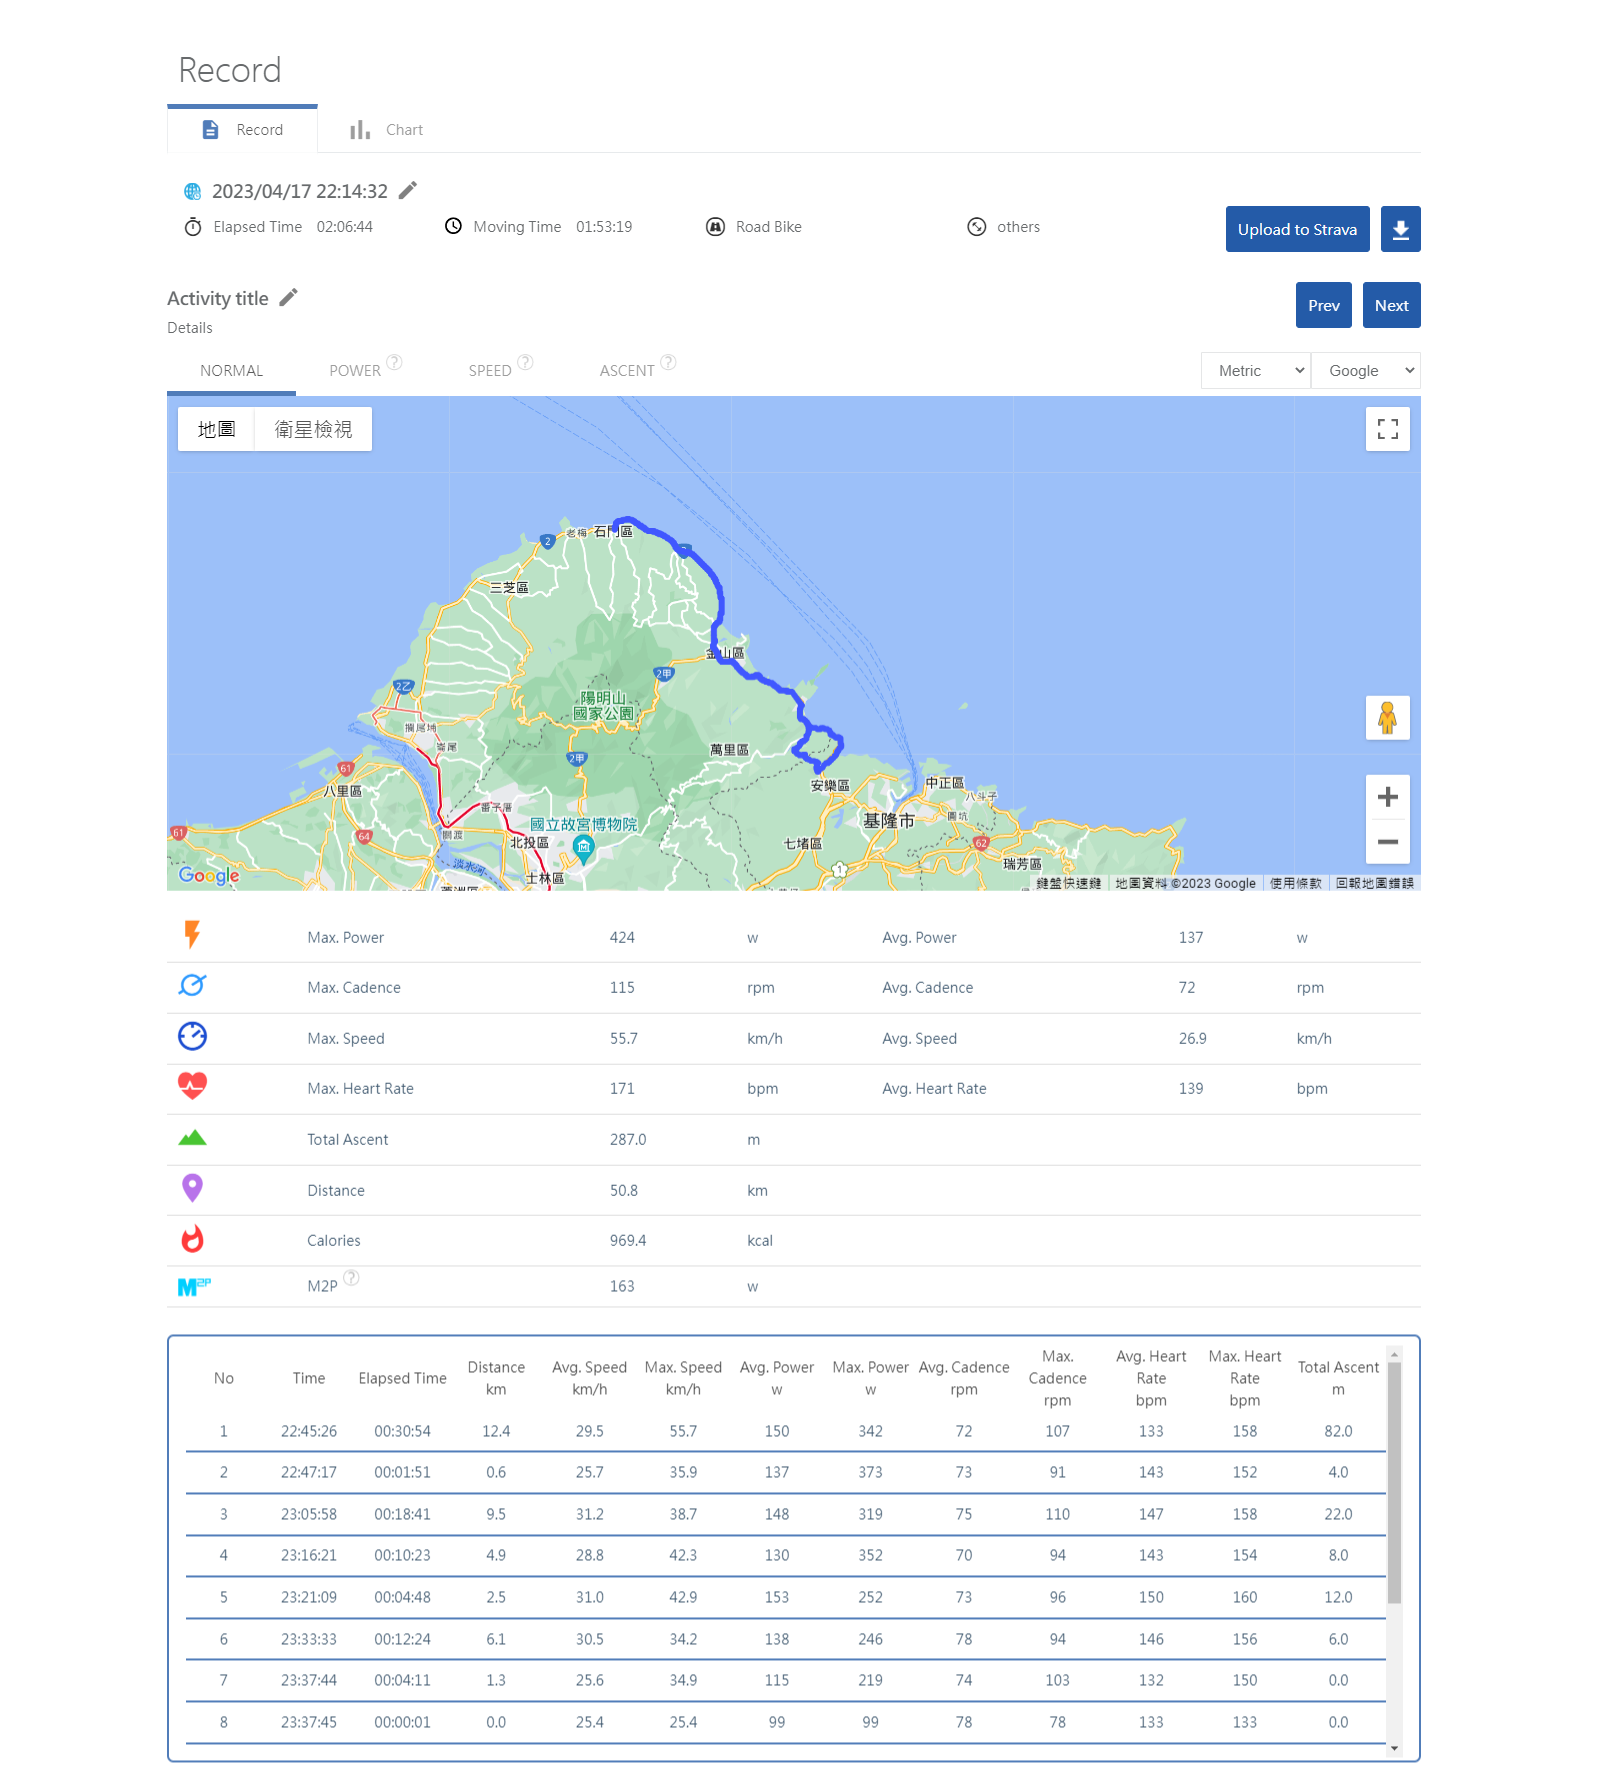Open the Google map provider dropdown
Viewport: 1600px width, 1779px height.
[x=1366, y=370]
